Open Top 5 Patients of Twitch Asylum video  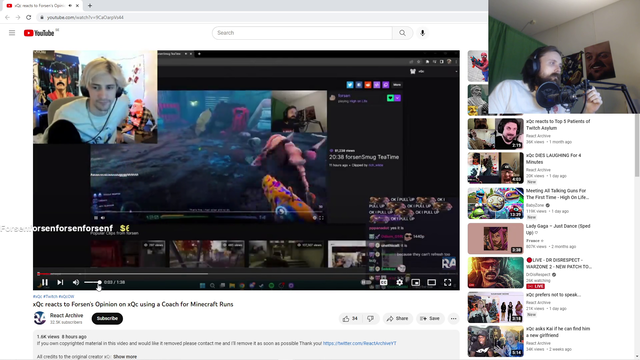point(496,134)
